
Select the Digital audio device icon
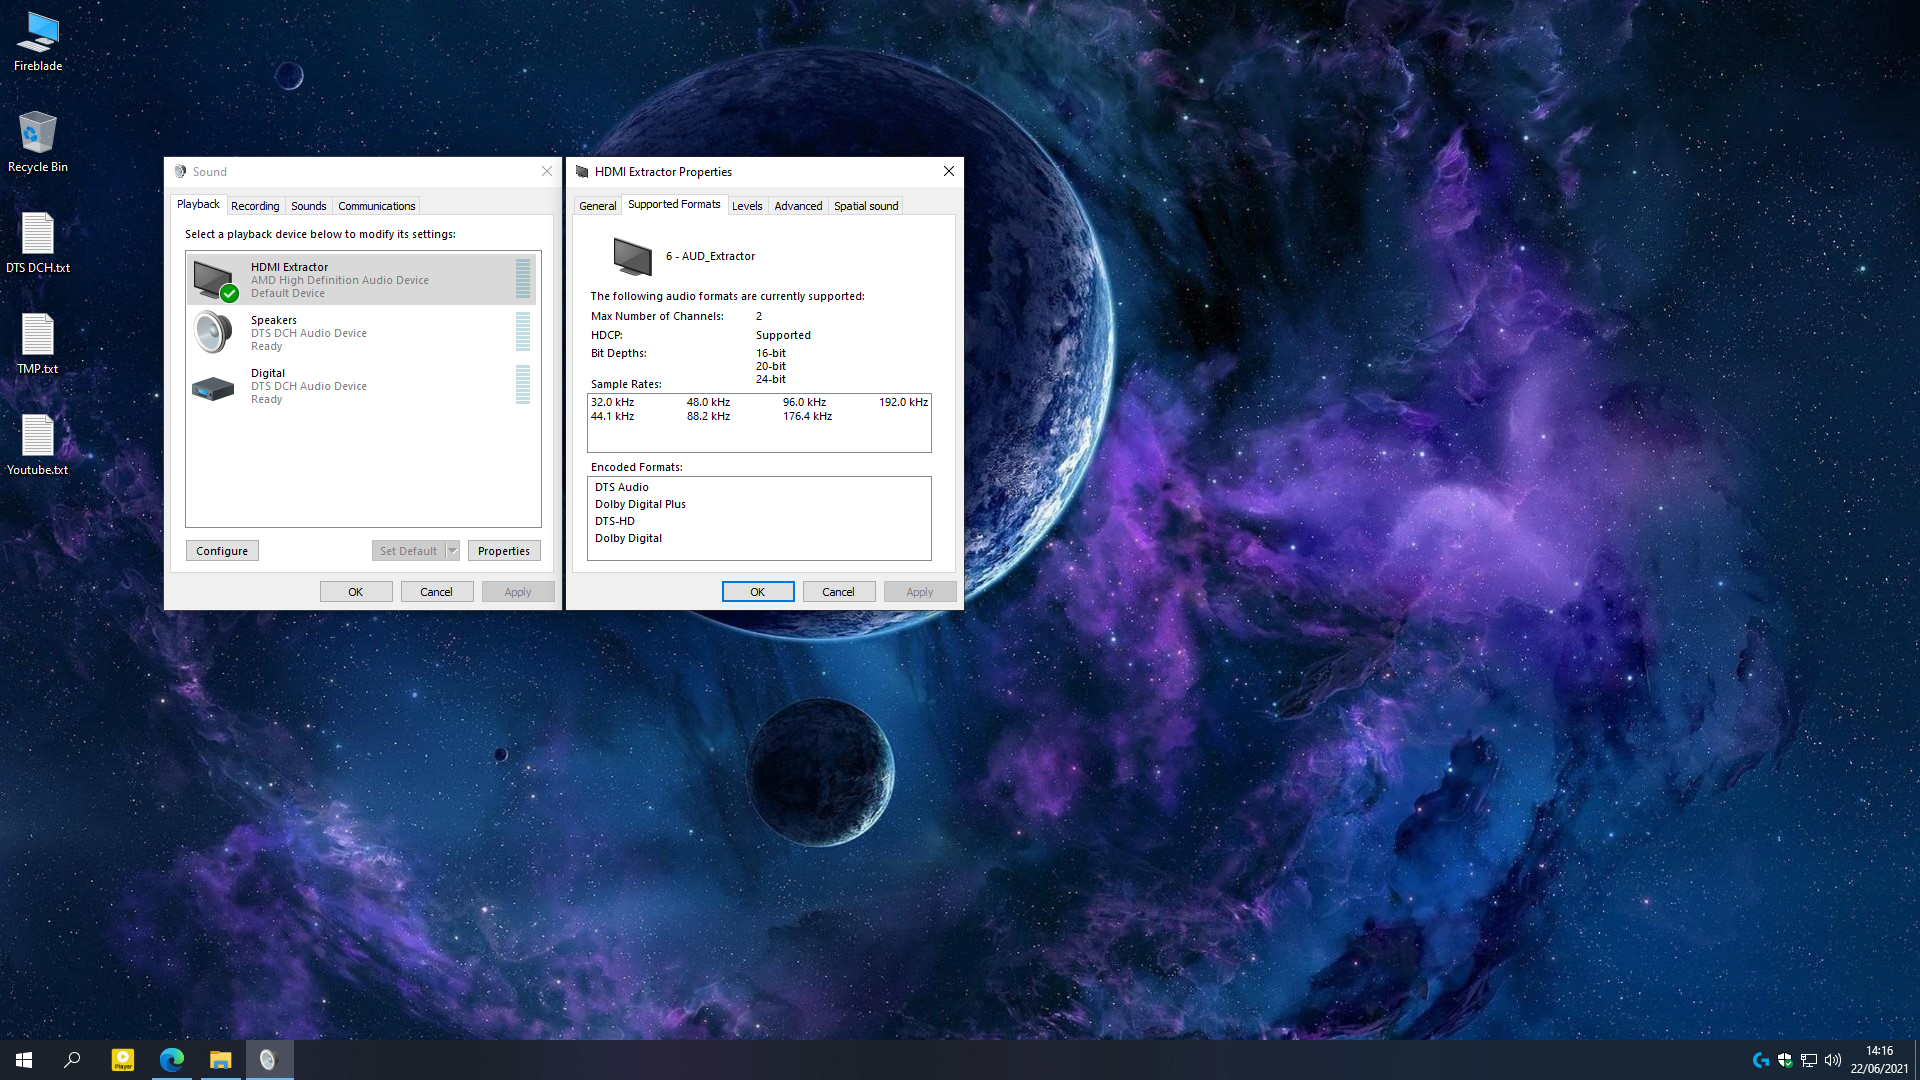(x=213, y=388)
